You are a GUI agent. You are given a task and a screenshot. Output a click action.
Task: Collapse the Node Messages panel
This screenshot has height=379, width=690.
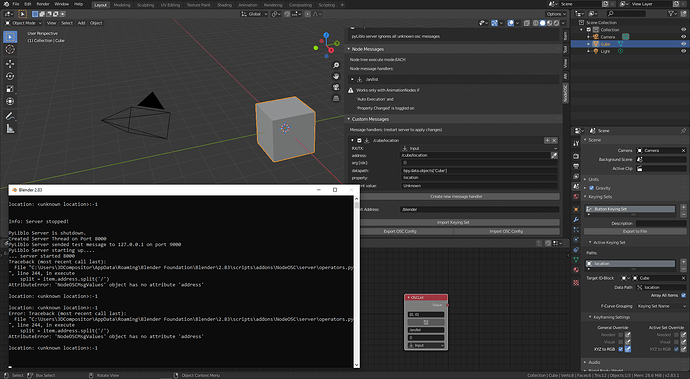[349, 49]
